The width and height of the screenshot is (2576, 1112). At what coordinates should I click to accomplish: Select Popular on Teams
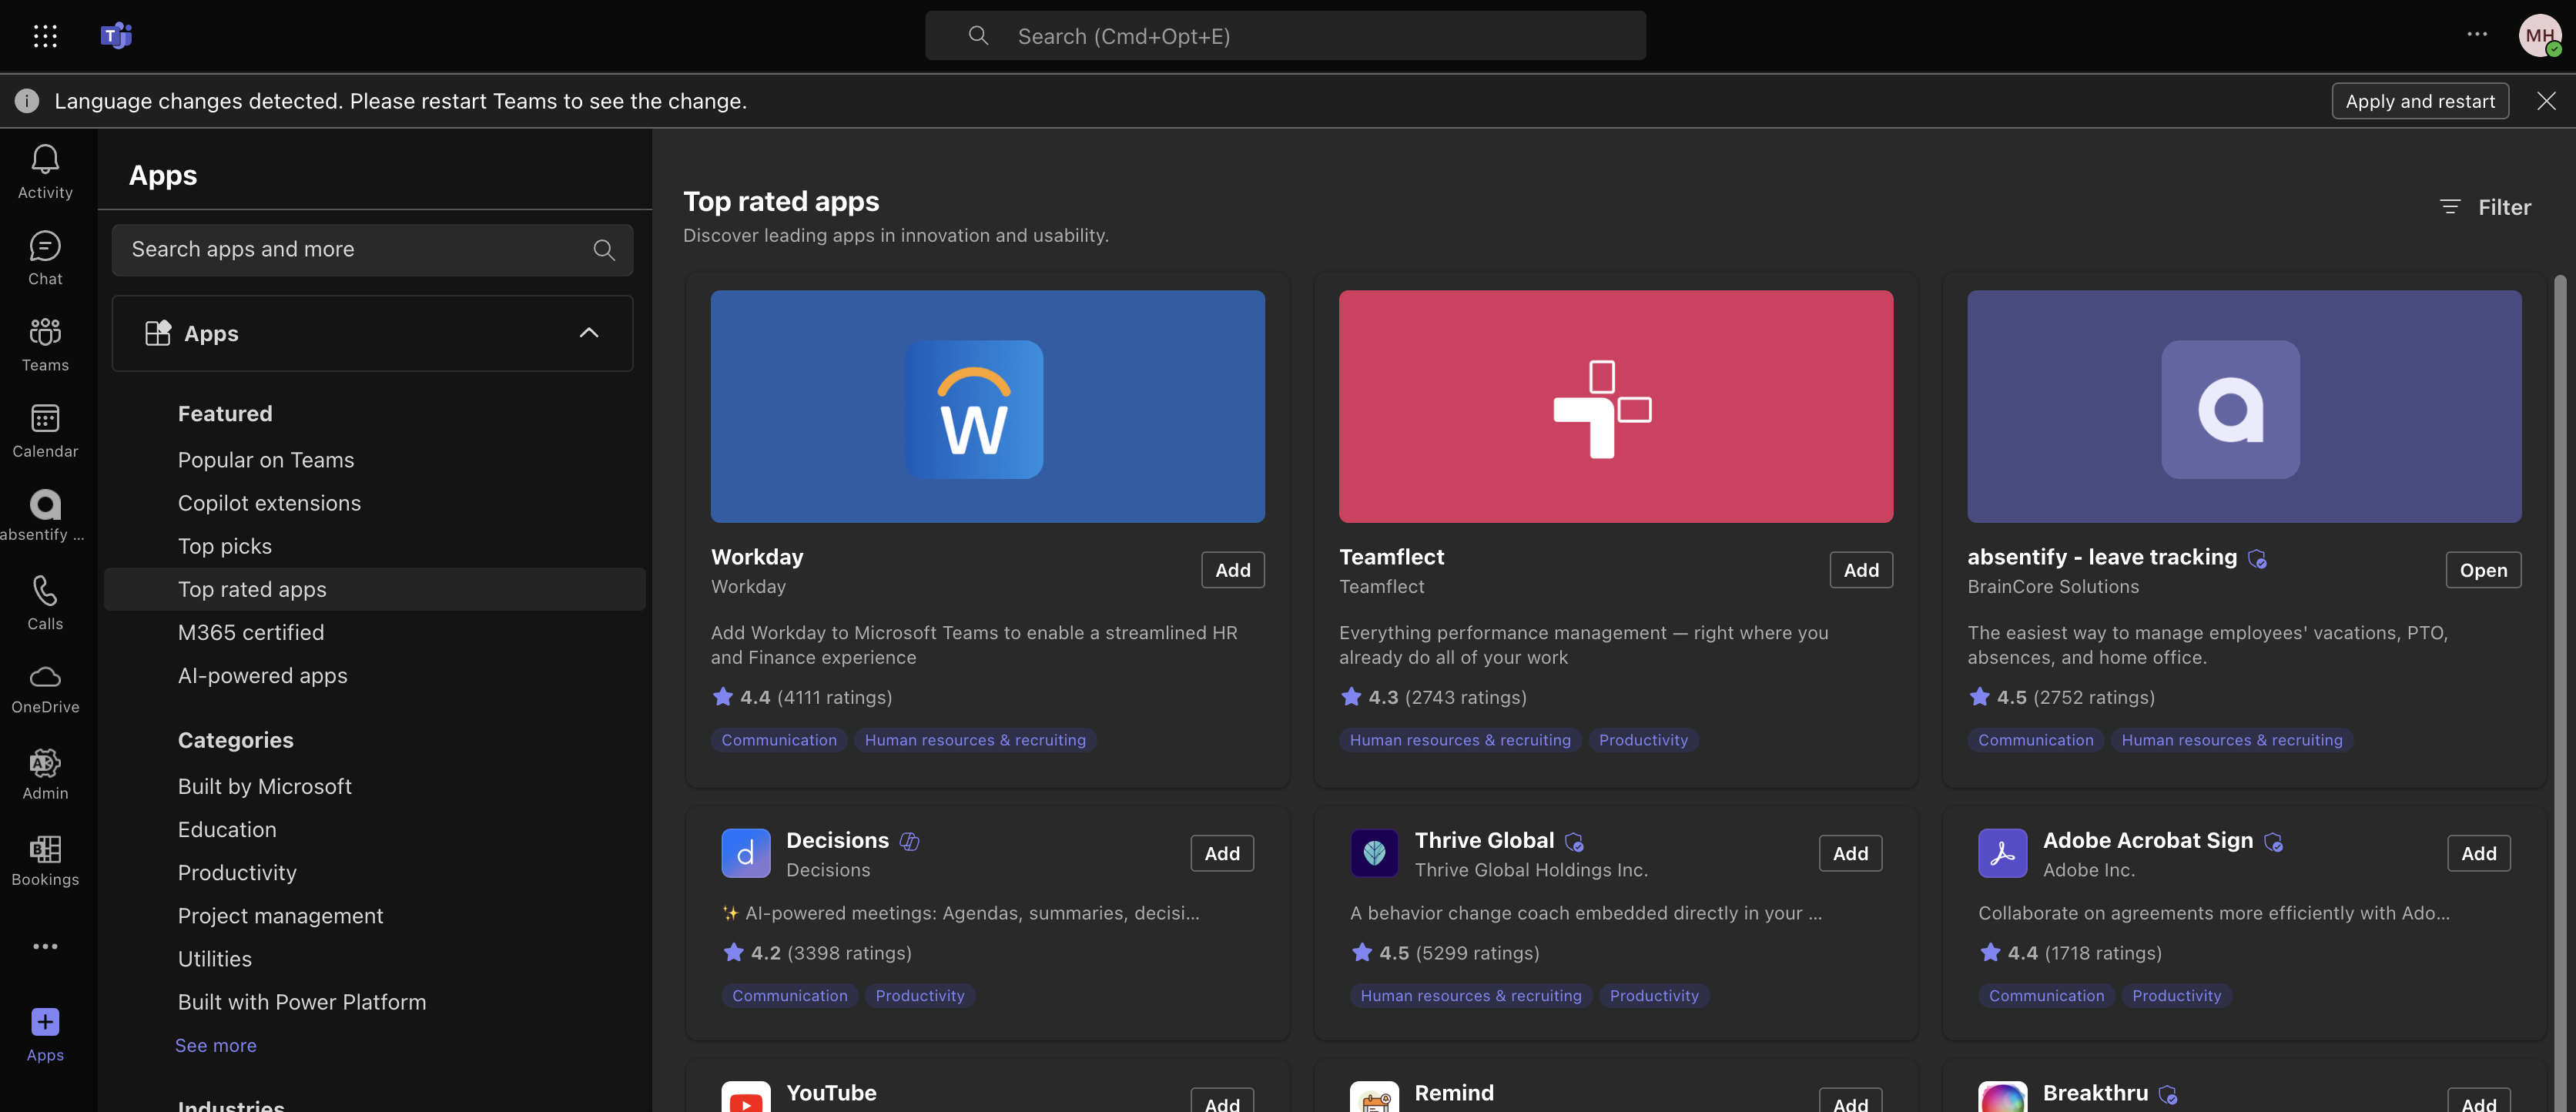click(x=266, y=460)
